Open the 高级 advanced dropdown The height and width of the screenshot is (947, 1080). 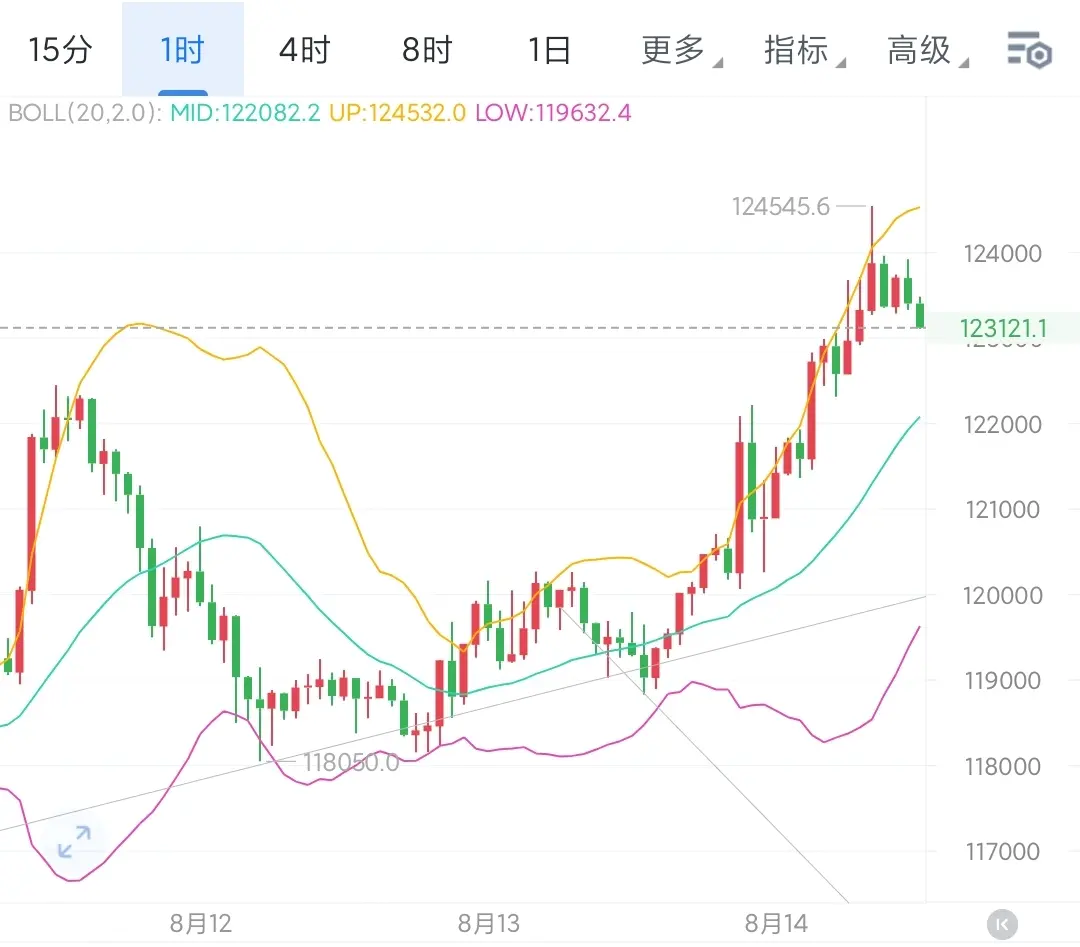coord(927,50)
